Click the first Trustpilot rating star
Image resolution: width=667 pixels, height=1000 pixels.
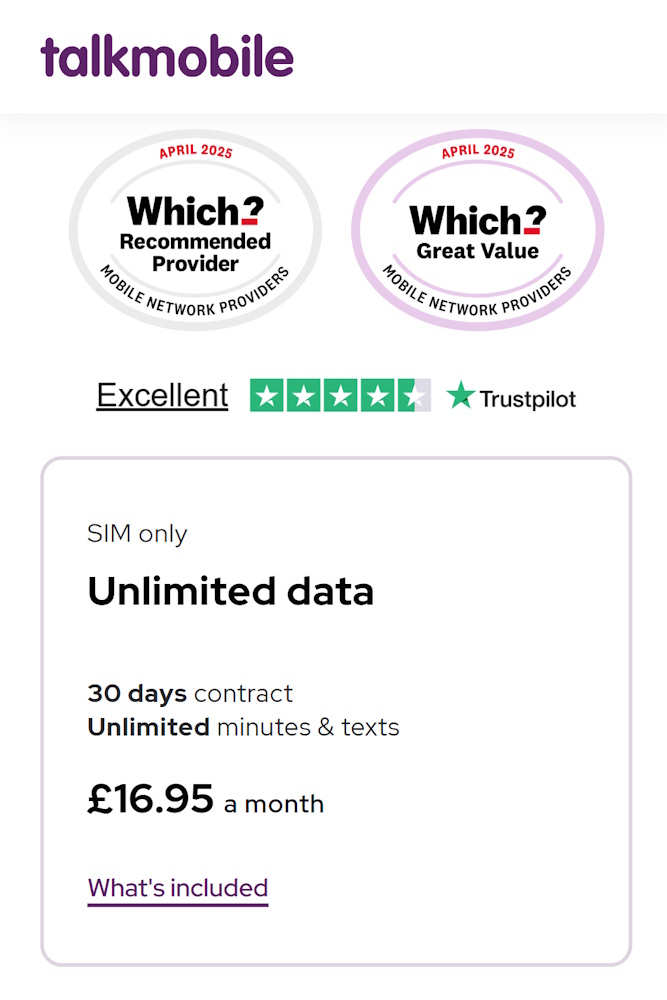point(266,396)
